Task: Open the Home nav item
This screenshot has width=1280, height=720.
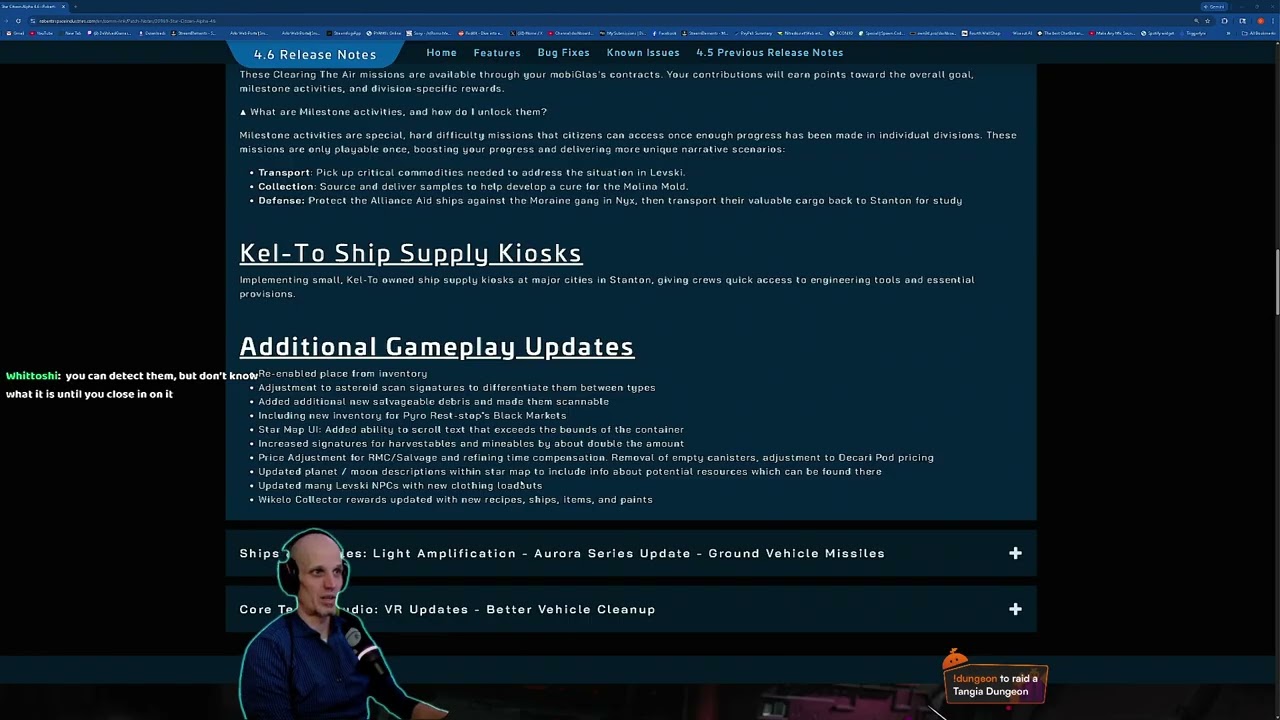Action: [x=441, y=52]
